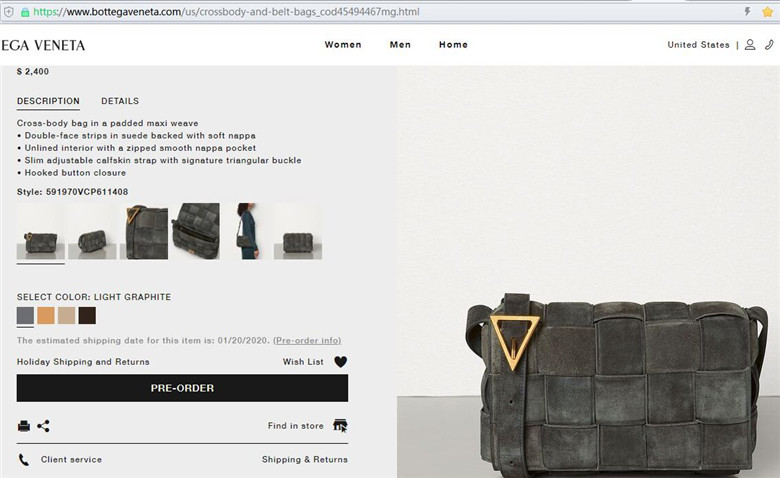Click the wish list heart icon
Image resolution: width=780 pixels, height=478 pixels.
340,362
